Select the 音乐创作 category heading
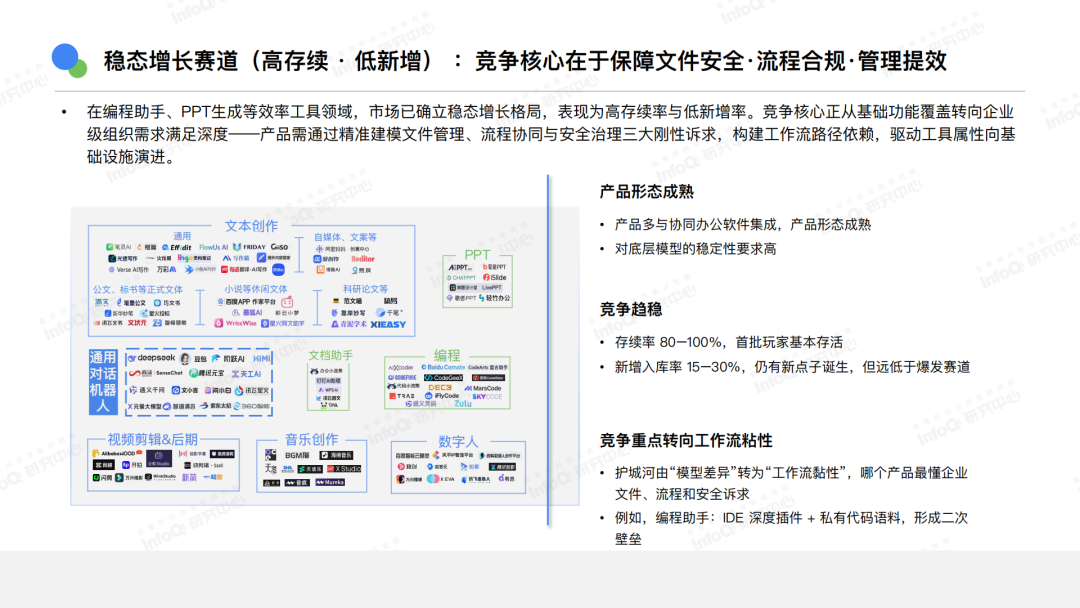The image size is (1080, 608). [311, 439]
